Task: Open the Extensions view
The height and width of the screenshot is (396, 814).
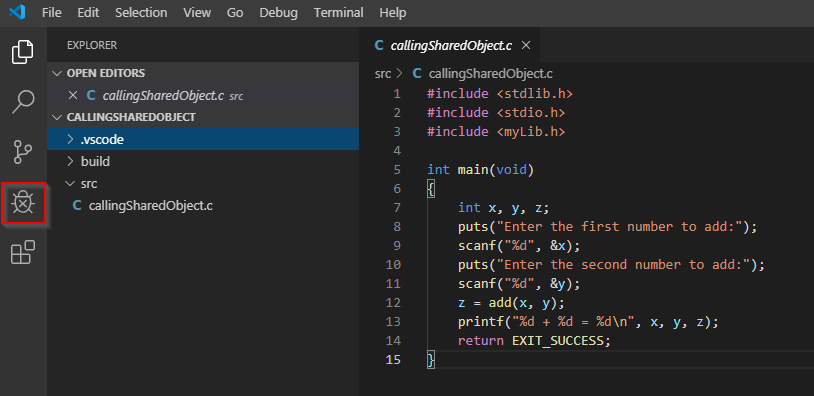Action: [23, 252]
